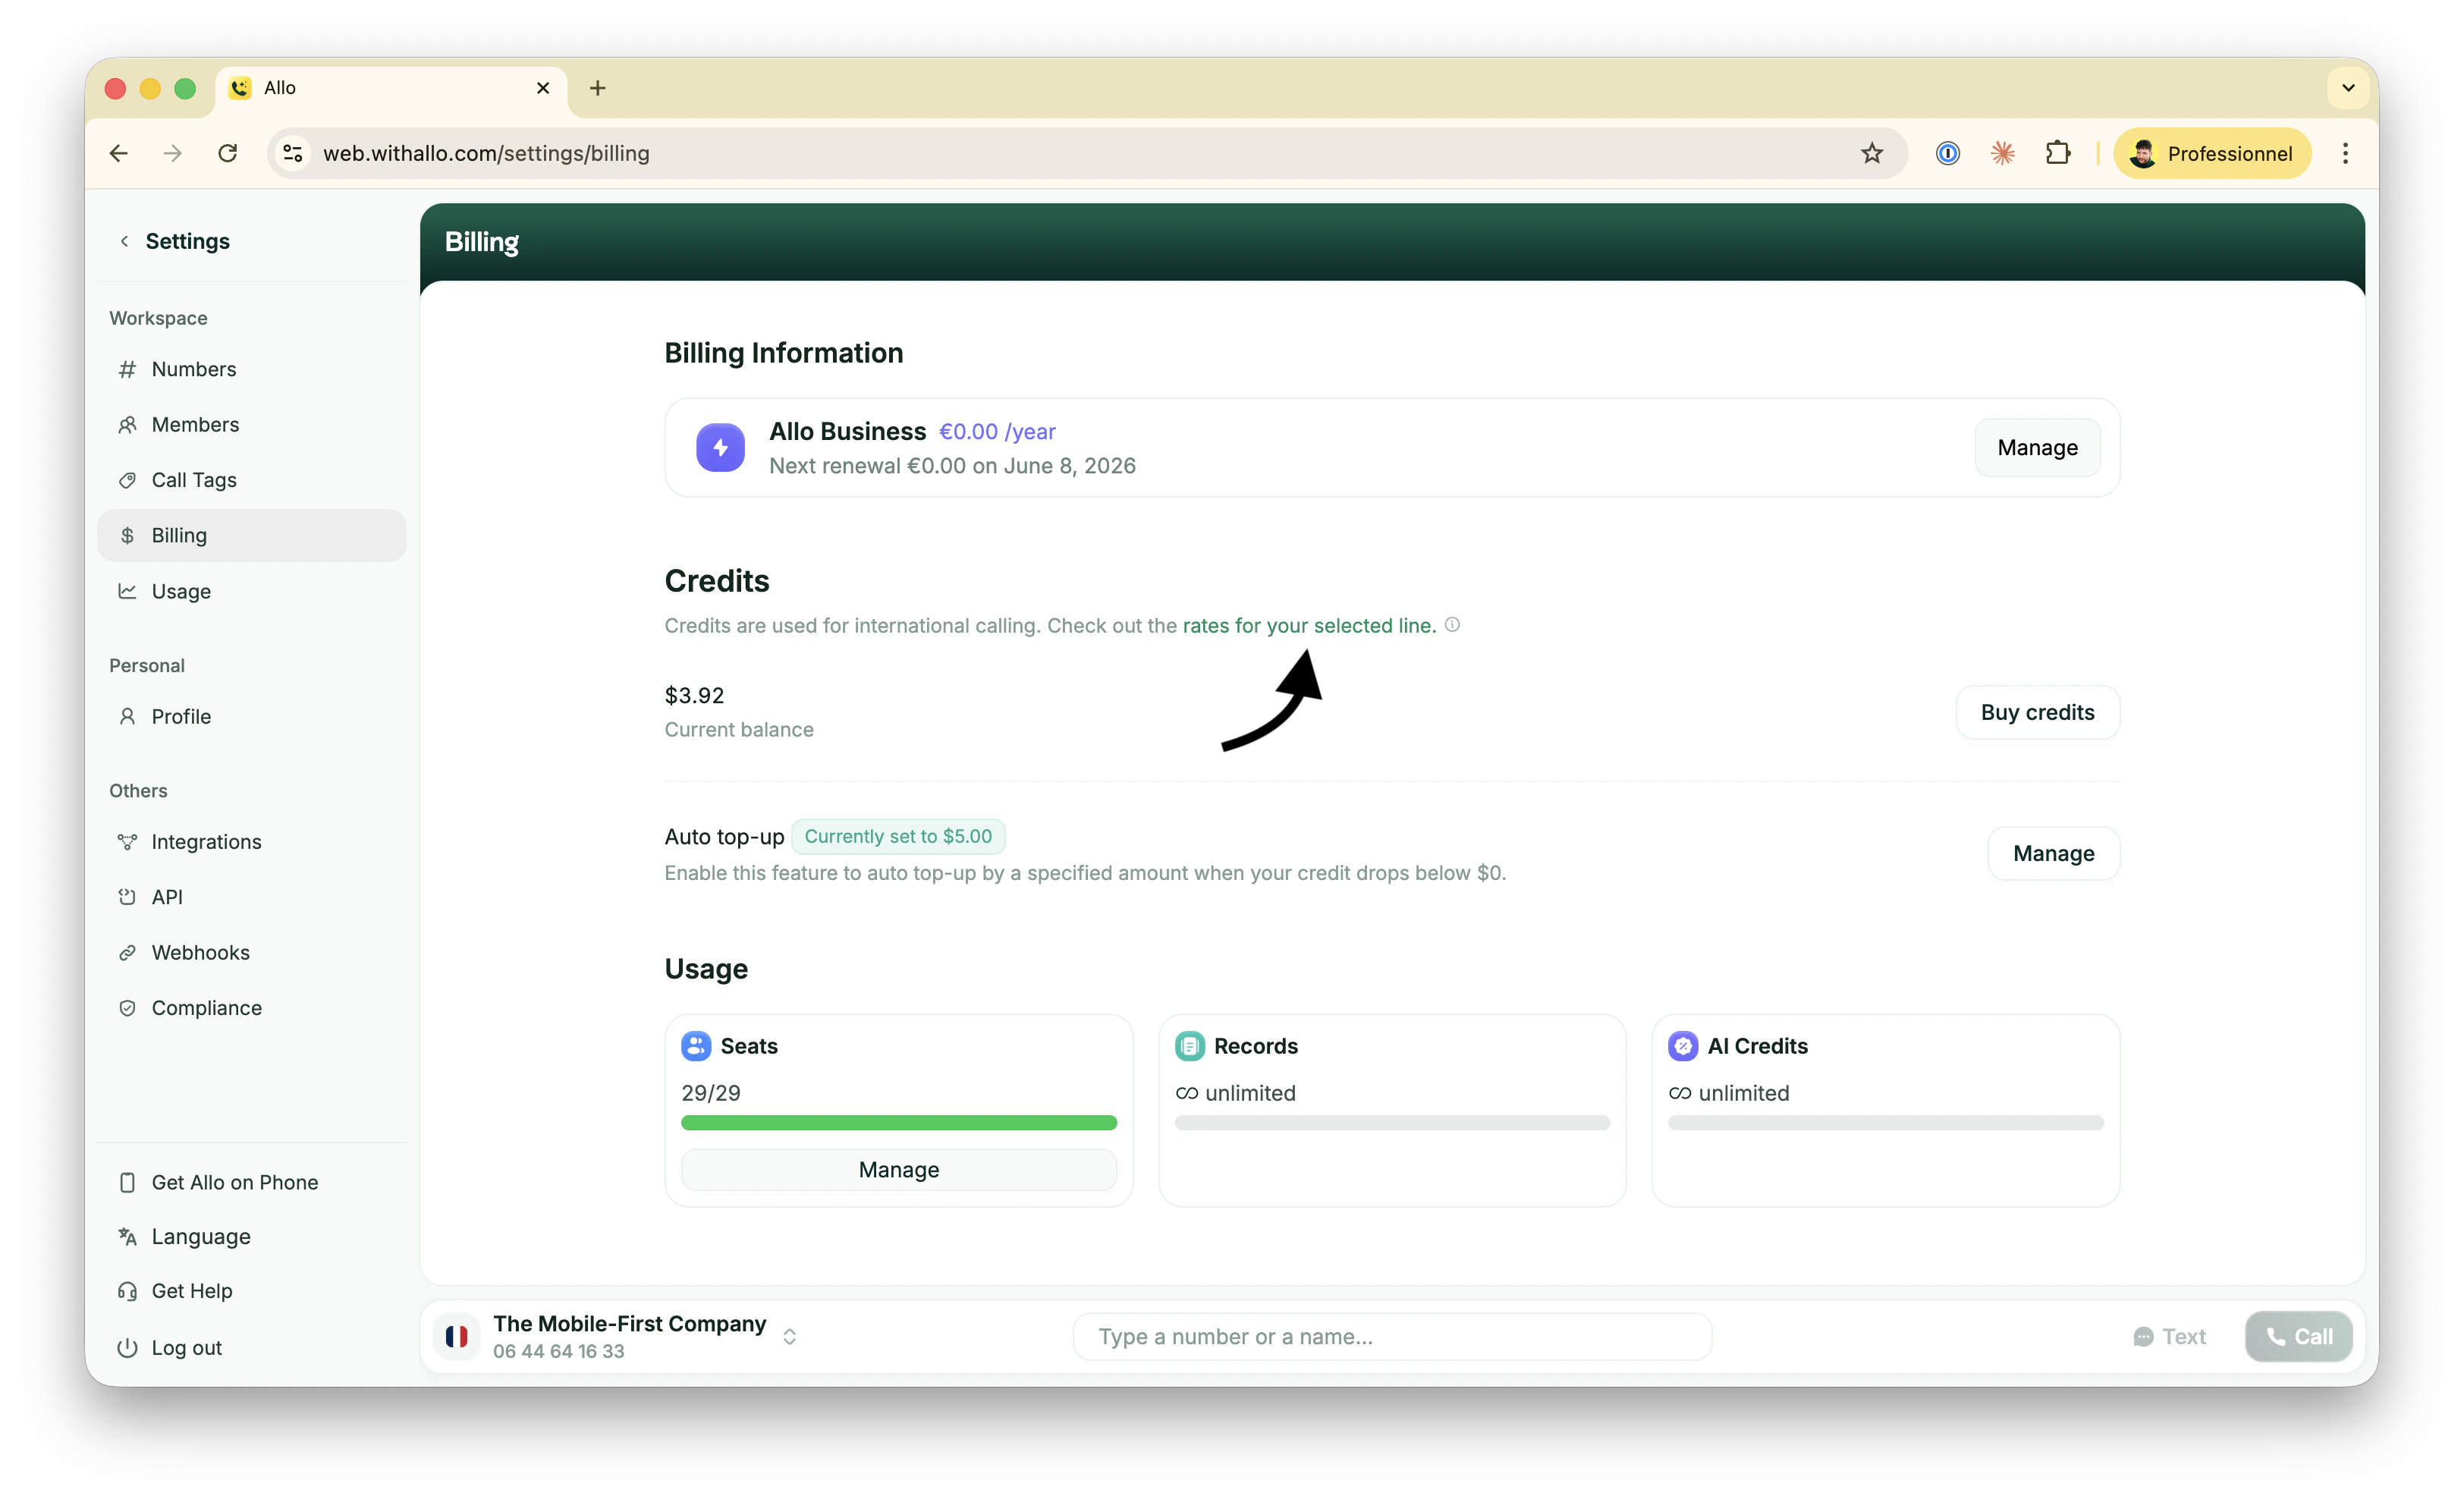
Task: Click the Buy credits button
Action: click(2037, 712)
